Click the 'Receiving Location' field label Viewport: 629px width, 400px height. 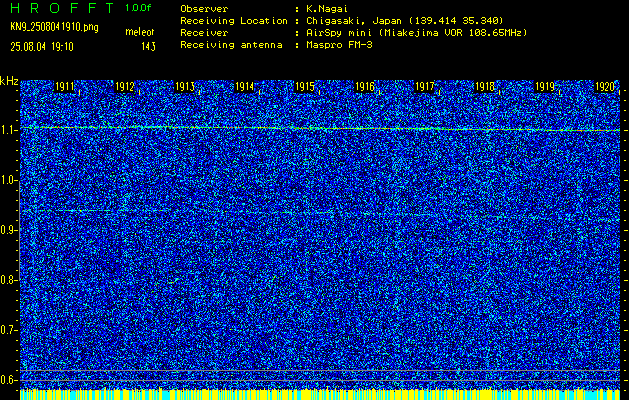[234, 21]
